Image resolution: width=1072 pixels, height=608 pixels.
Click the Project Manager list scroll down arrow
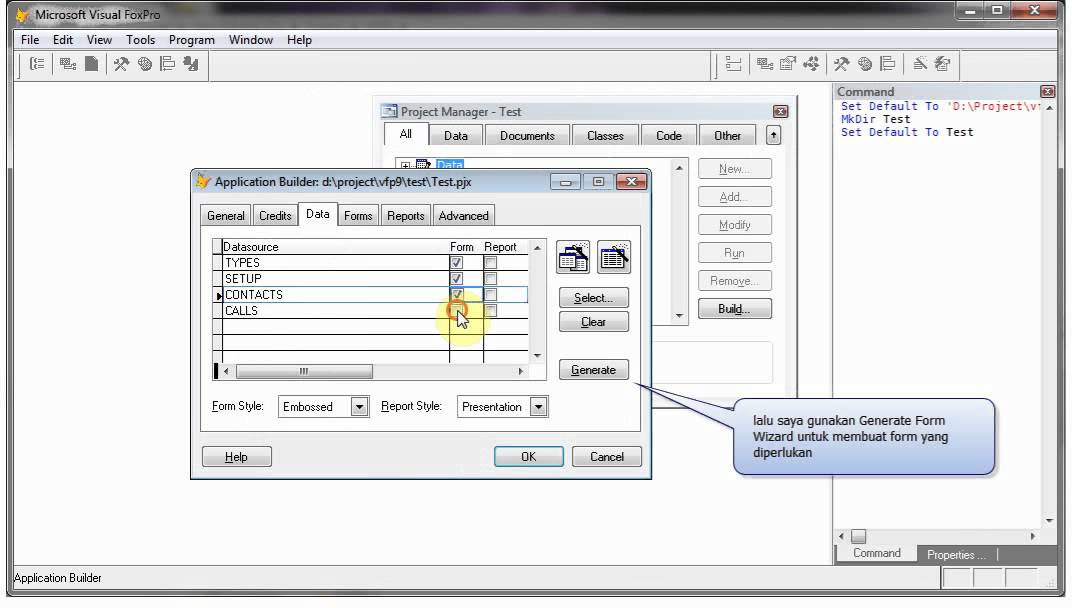click(679, 315)
